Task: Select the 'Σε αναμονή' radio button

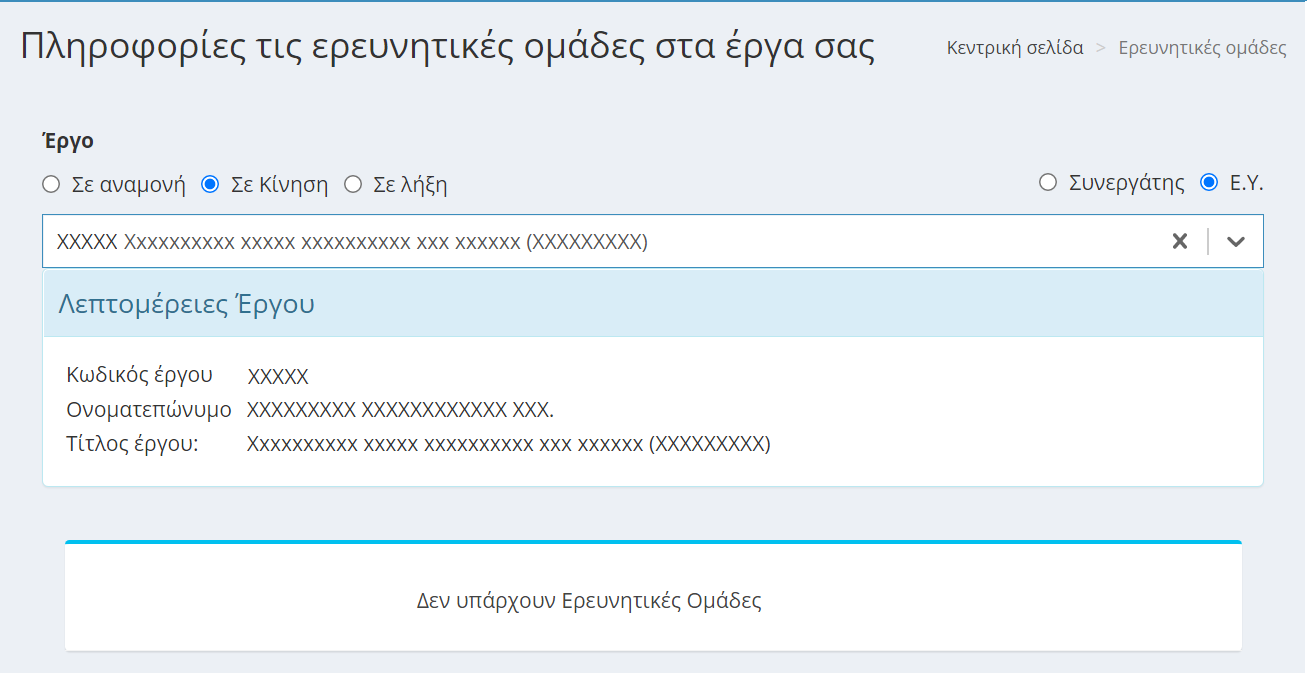Action: coord(50,184)
